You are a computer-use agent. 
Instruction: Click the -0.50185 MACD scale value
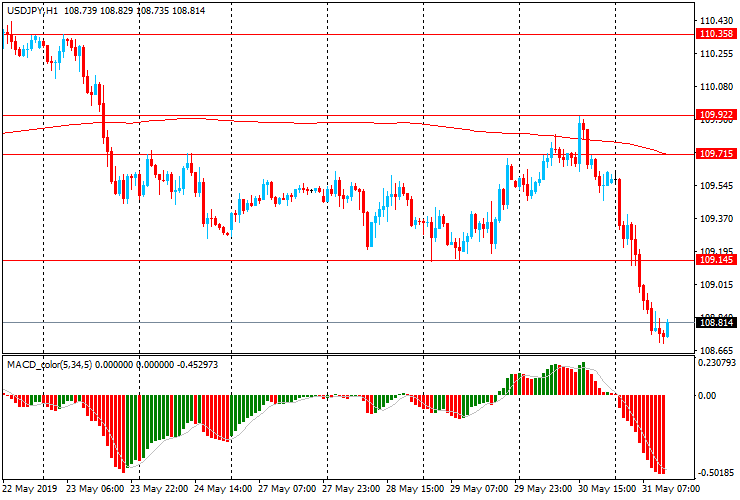click(x=716, y=473)
